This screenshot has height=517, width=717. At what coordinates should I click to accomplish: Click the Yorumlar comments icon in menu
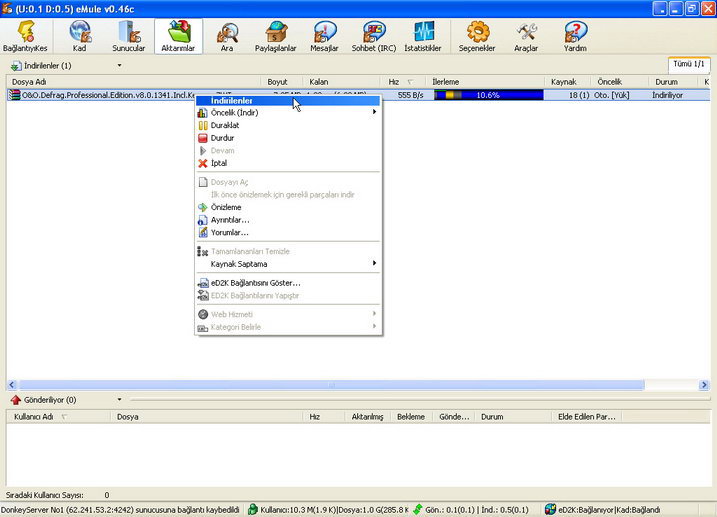click(x=203, y=232)
